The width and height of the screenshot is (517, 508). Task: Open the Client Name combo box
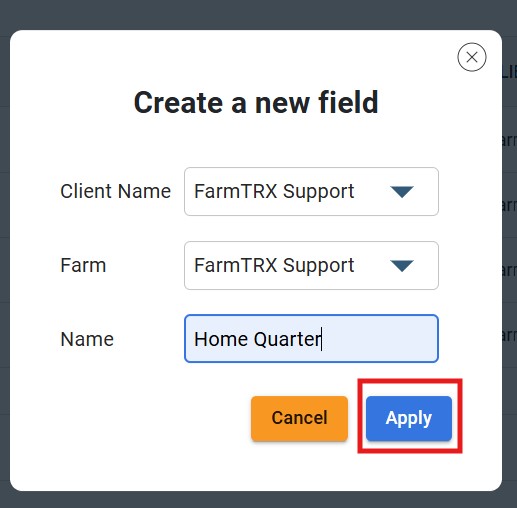click(x=311, y=192)
